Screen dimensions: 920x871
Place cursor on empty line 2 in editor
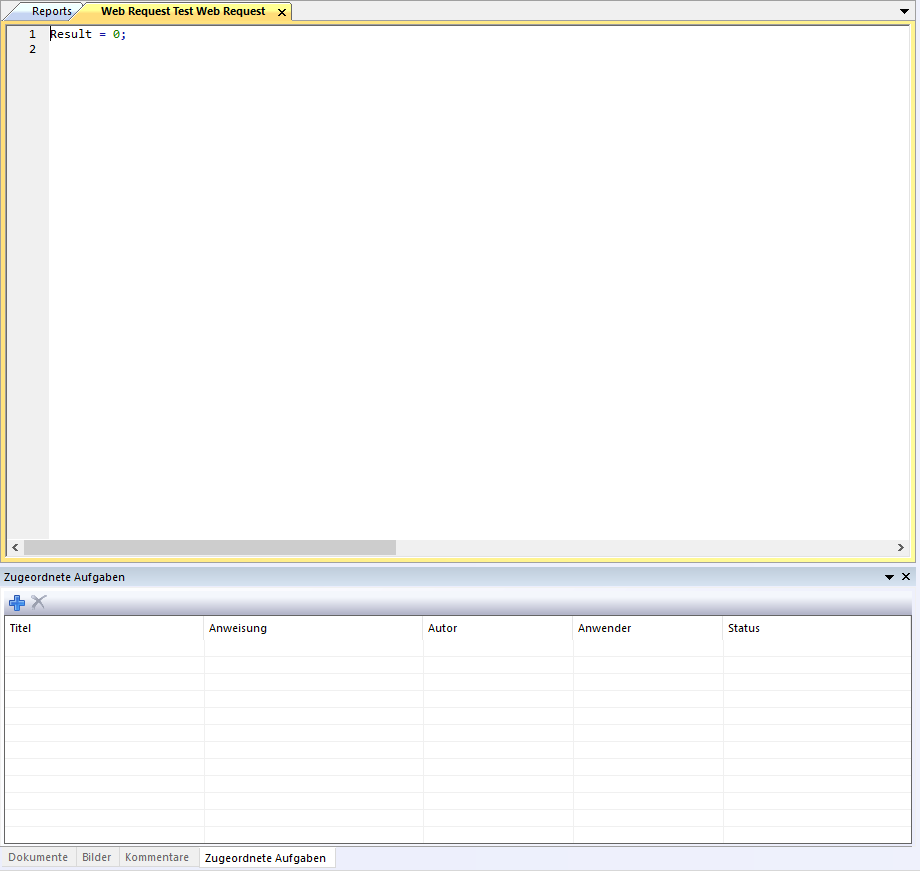[x=200, y=49]
